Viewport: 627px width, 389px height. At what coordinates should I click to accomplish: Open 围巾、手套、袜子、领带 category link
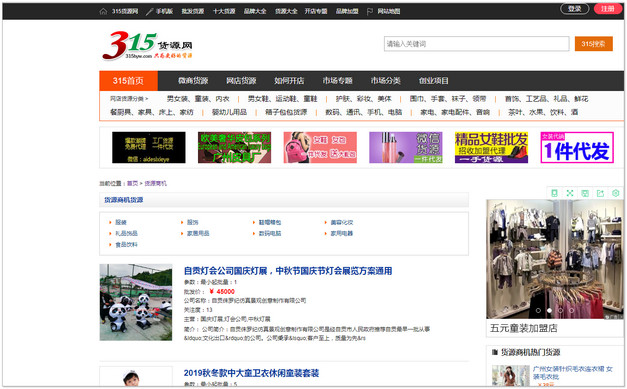tap(448, 99)
